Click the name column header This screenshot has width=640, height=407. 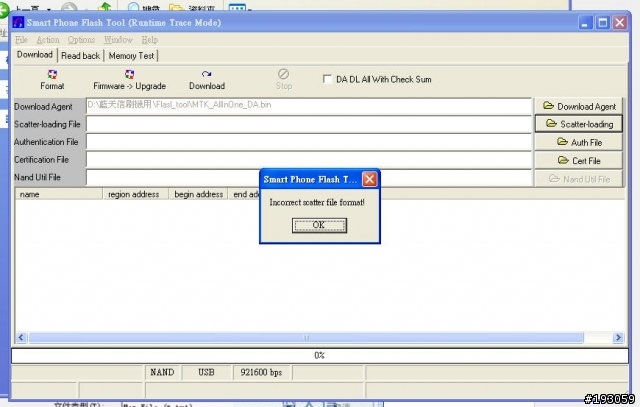point(59,194)
